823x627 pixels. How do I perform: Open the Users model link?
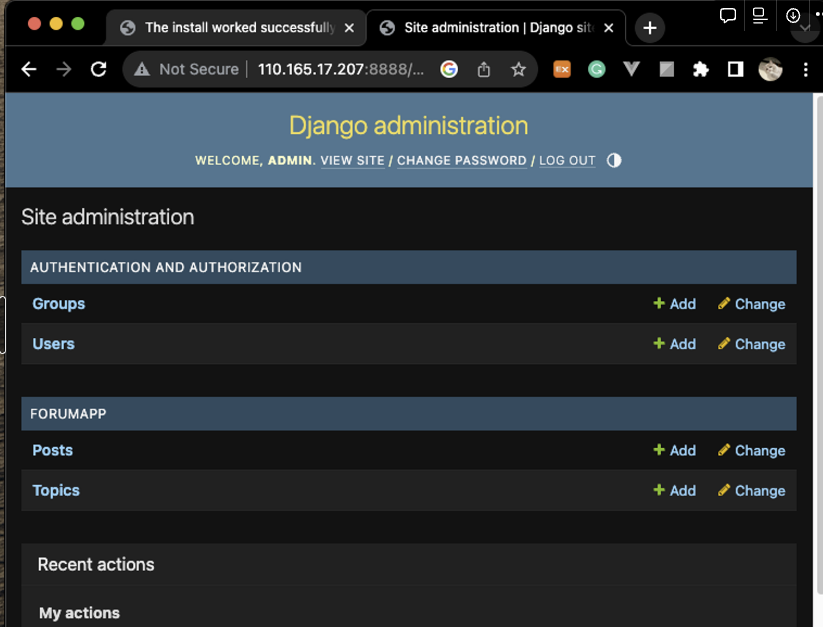(x=54, y=344)
